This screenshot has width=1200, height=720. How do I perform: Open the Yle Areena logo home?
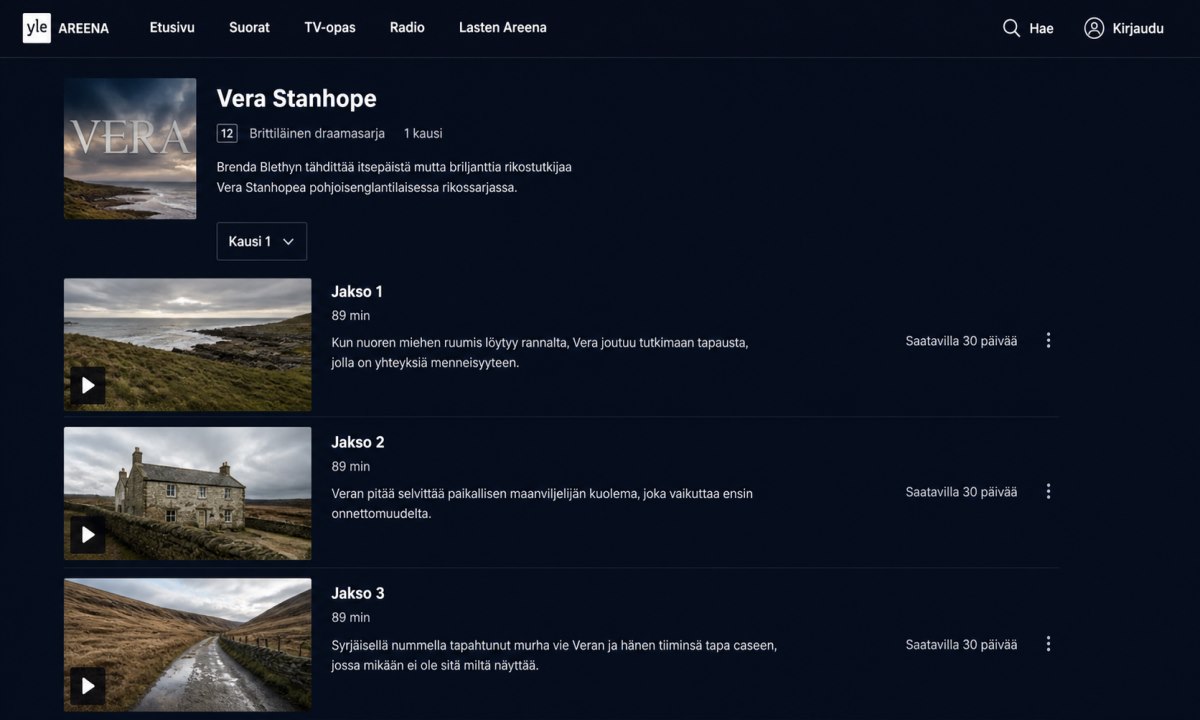(x=66, y=28)
